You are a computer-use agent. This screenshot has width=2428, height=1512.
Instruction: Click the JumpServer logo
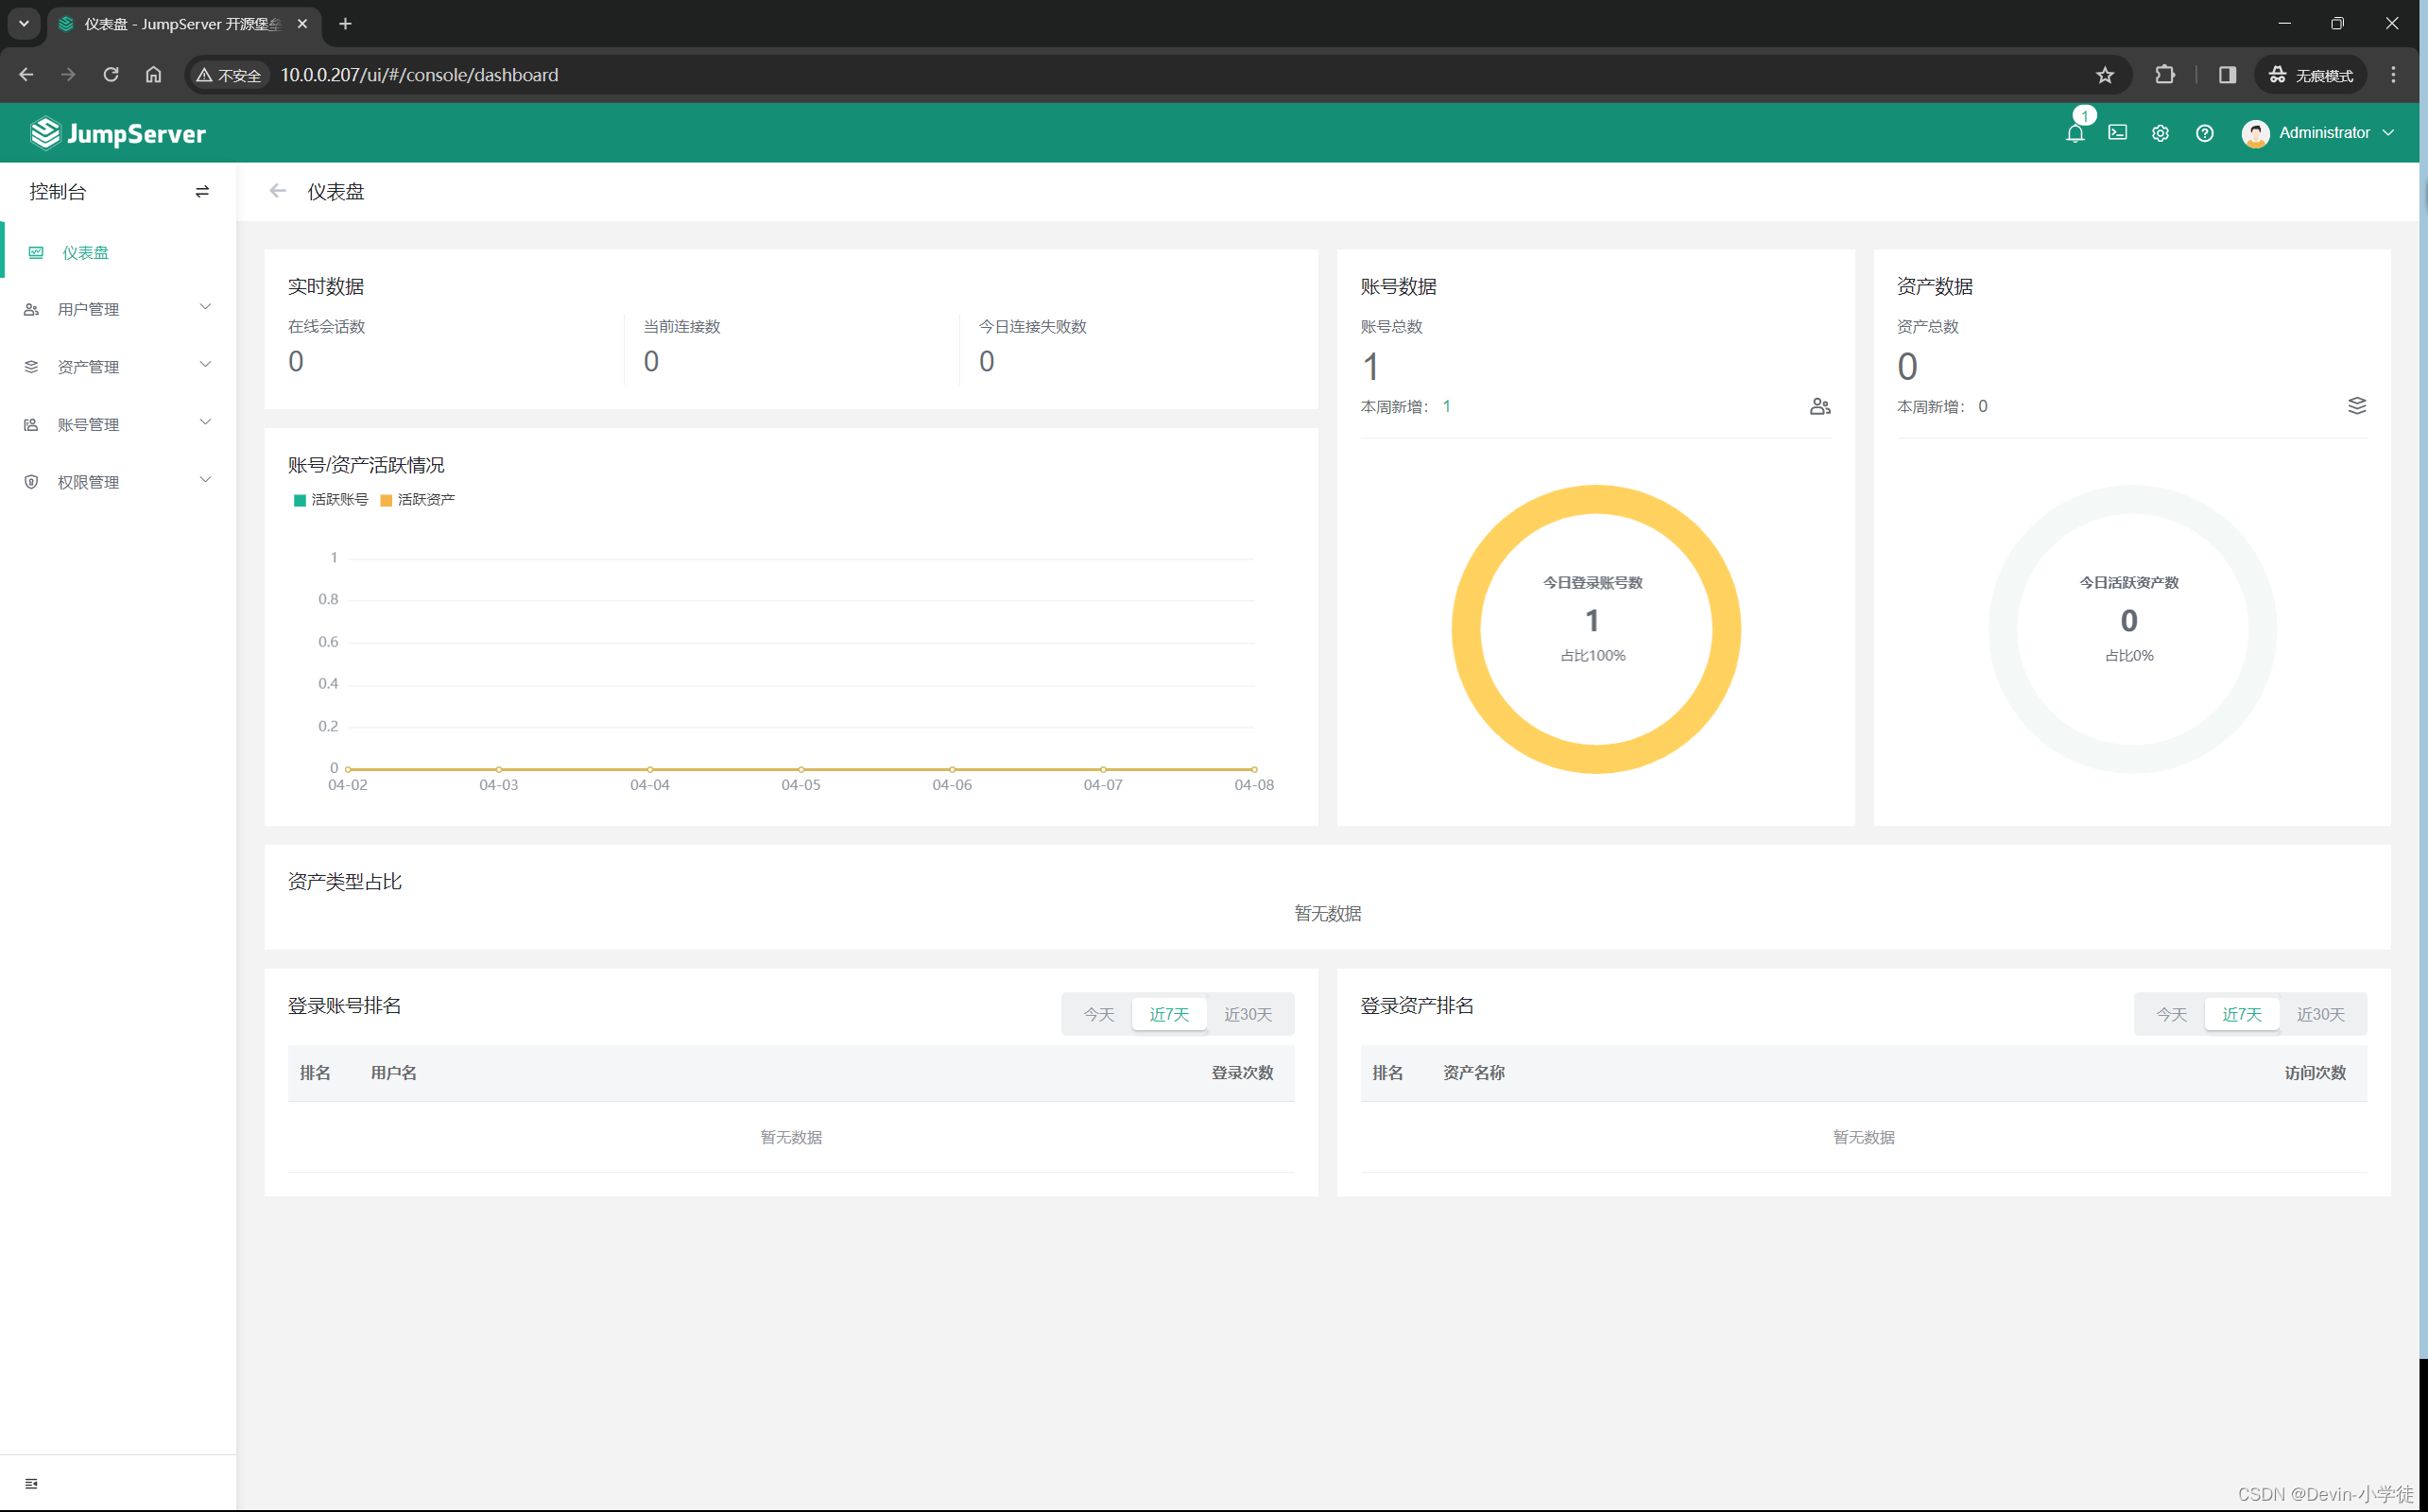(x=118, y=133)
